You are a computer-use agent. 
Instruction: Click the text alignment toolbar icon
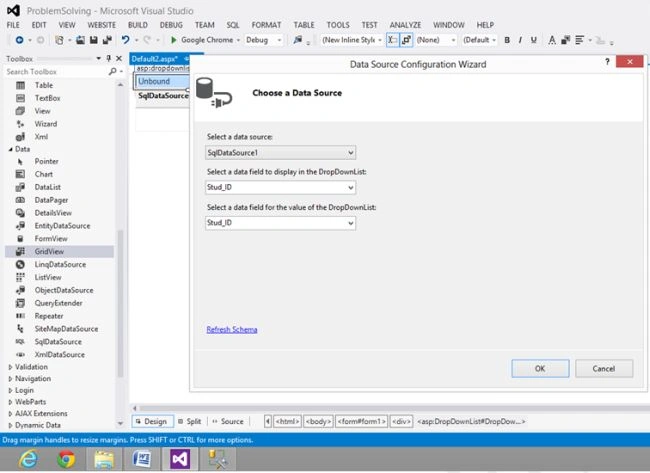[x=580, y=40]
